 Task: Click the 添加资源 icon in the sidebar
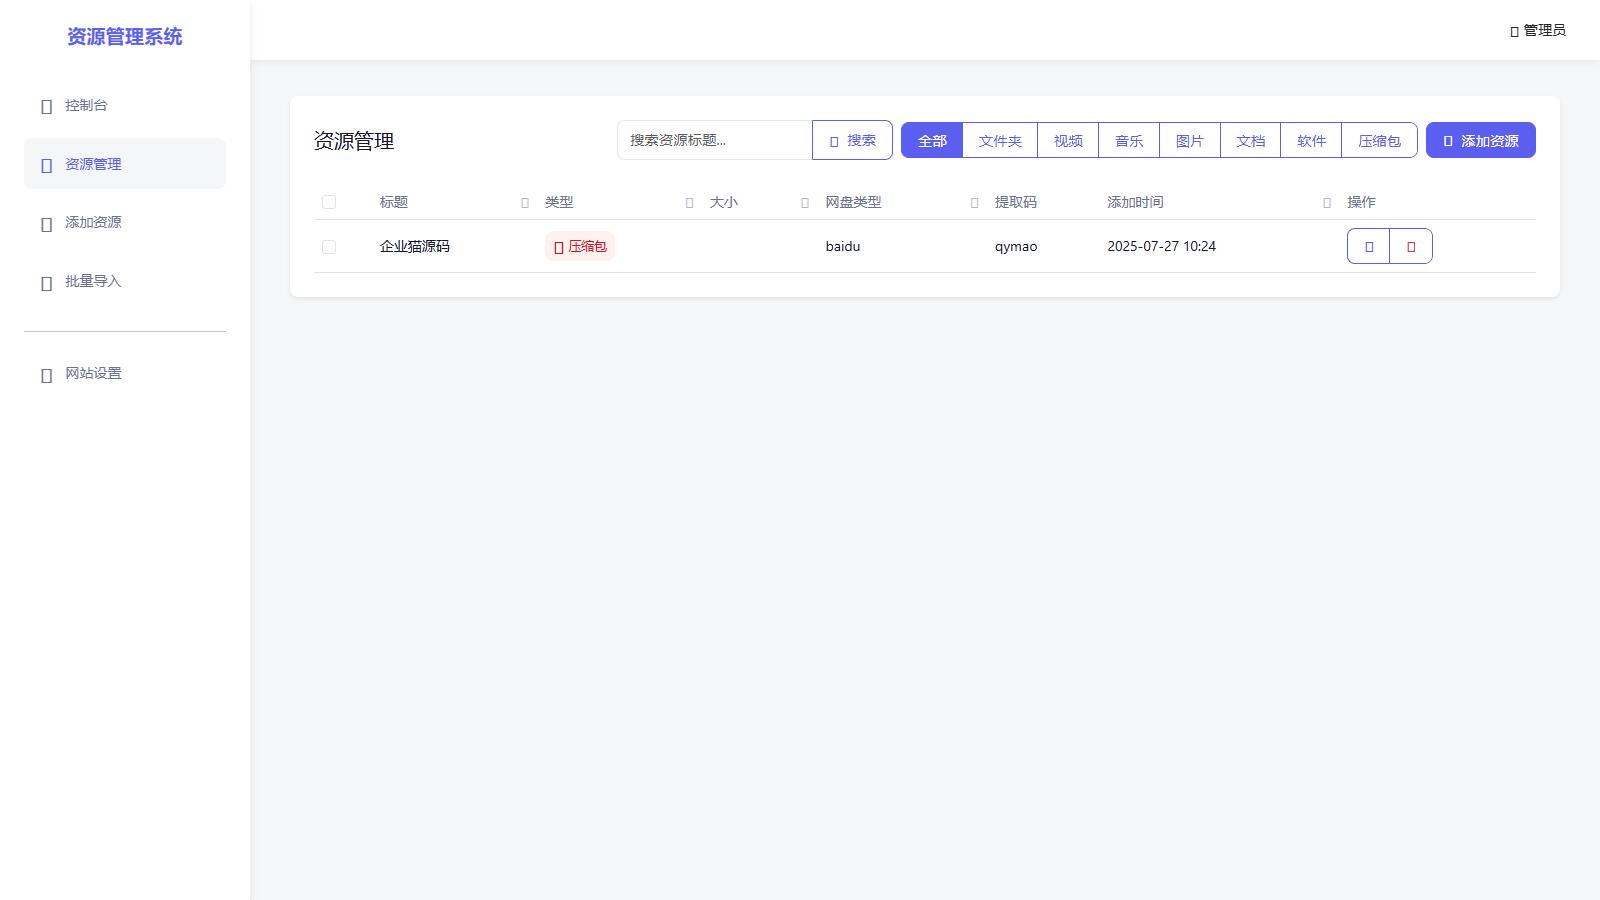pos(46,224)
